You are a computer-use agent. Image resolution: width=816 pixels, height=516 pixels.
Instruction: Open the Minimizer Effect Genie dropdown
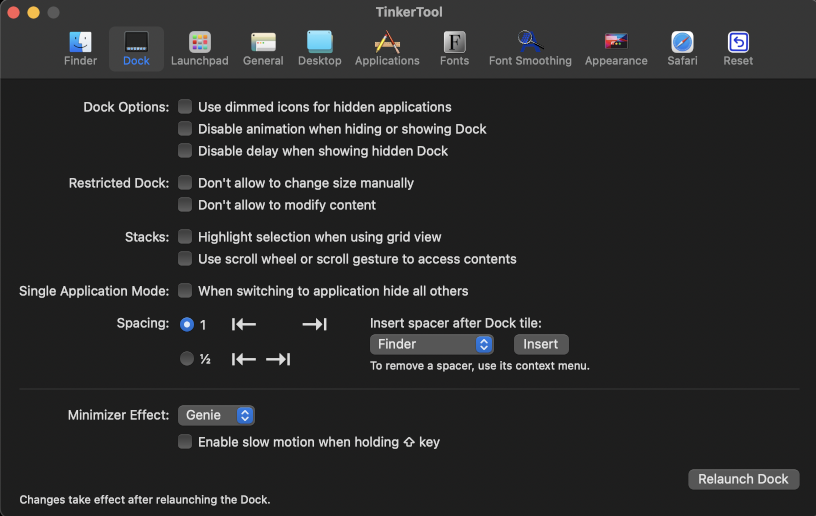(216, 415)
